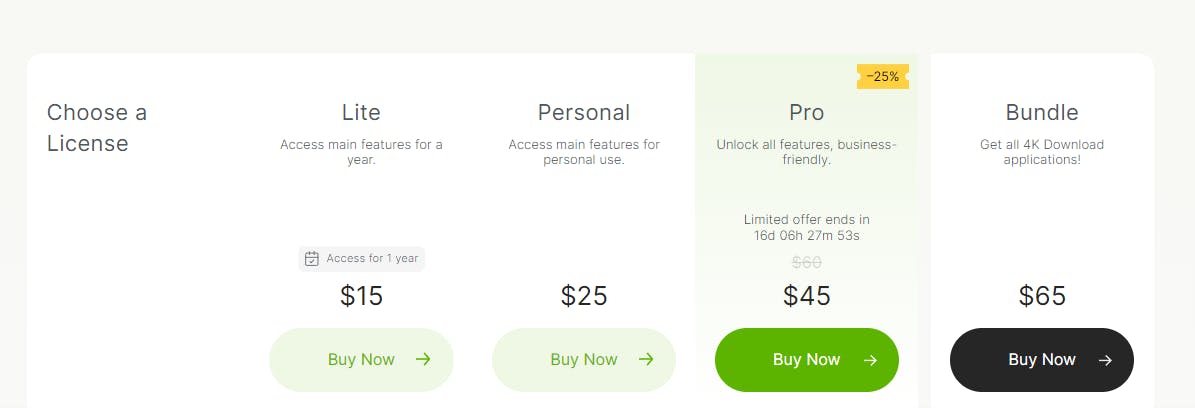Click the crossed-out $60 original price

[807, 263]
